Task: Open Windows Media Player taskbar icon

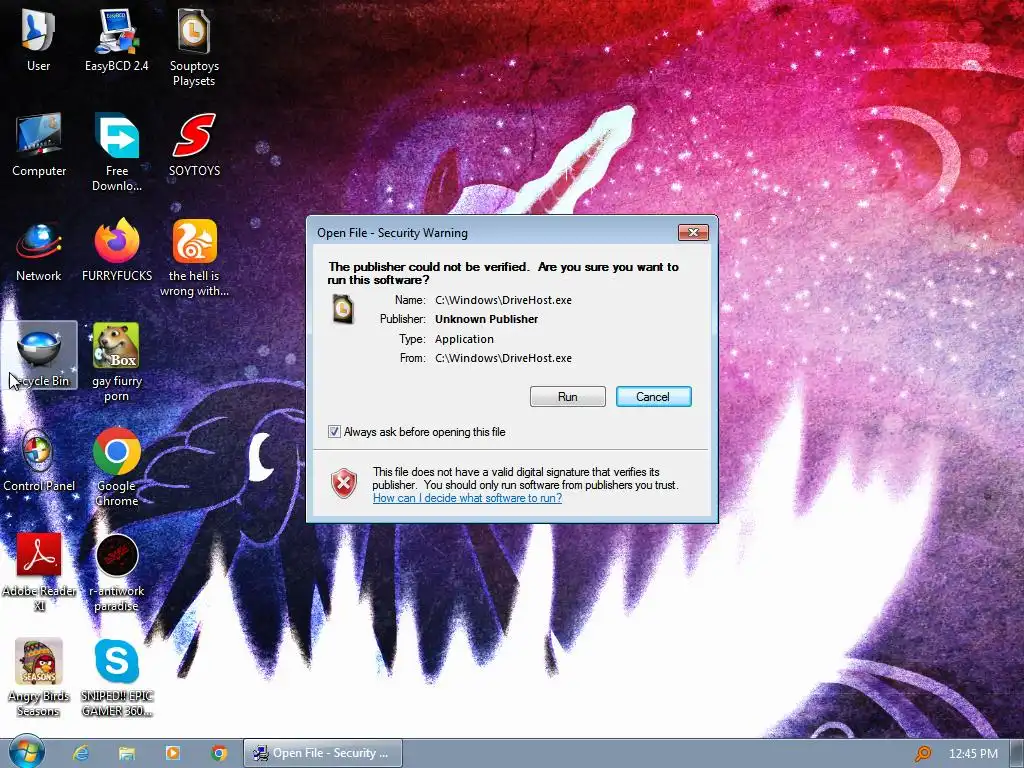Action: [173, 753]
